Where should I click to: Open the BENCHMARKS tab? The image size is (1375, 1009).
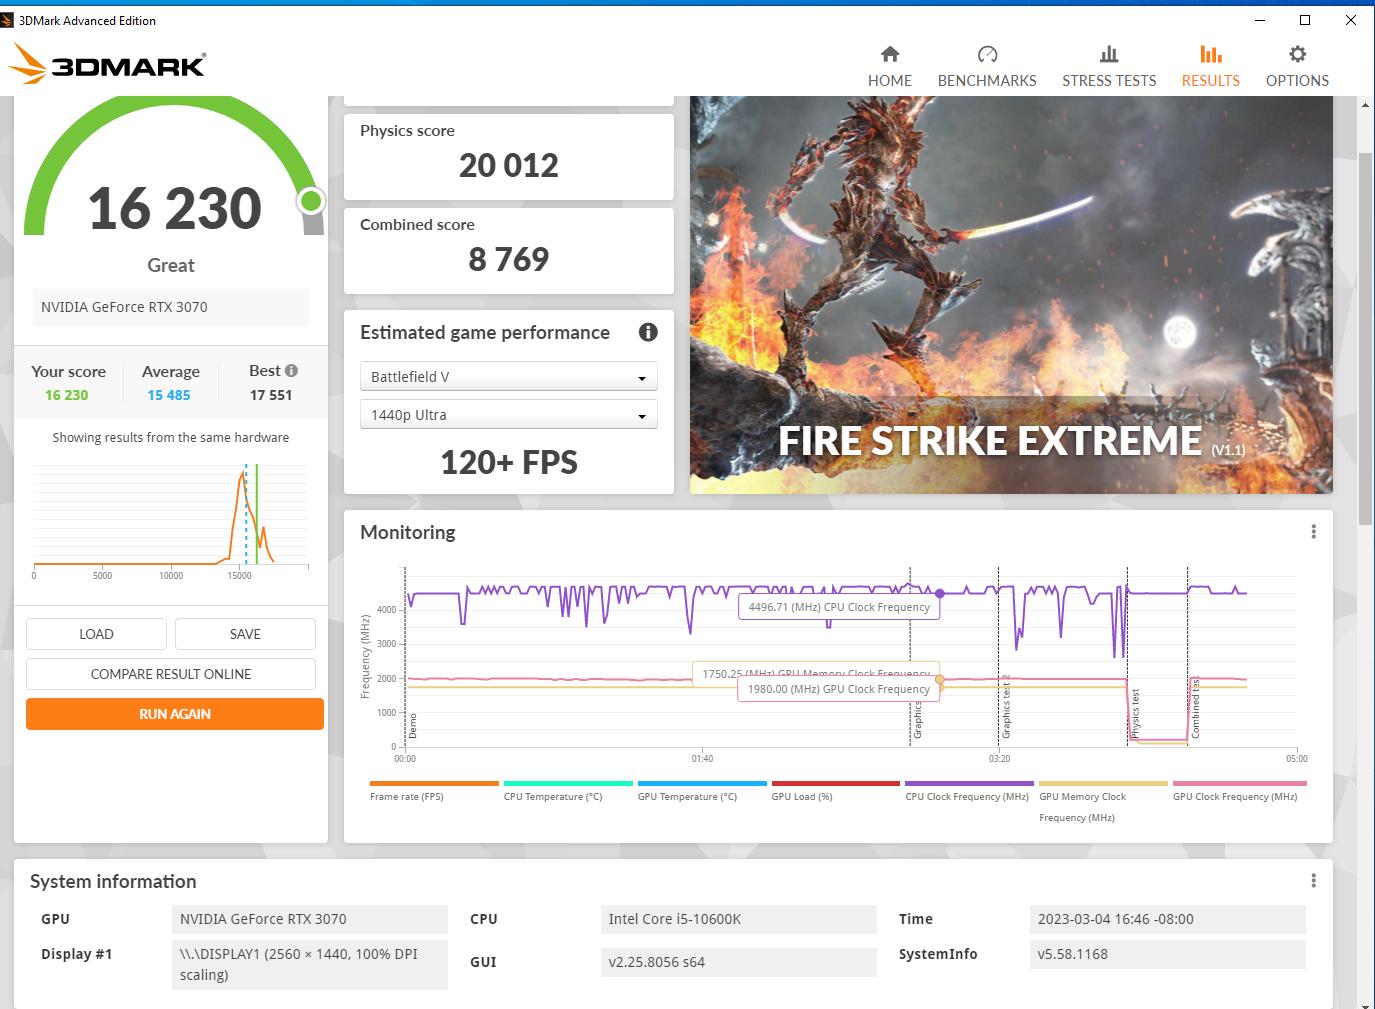pyautogui.click(x=987, y=66)
